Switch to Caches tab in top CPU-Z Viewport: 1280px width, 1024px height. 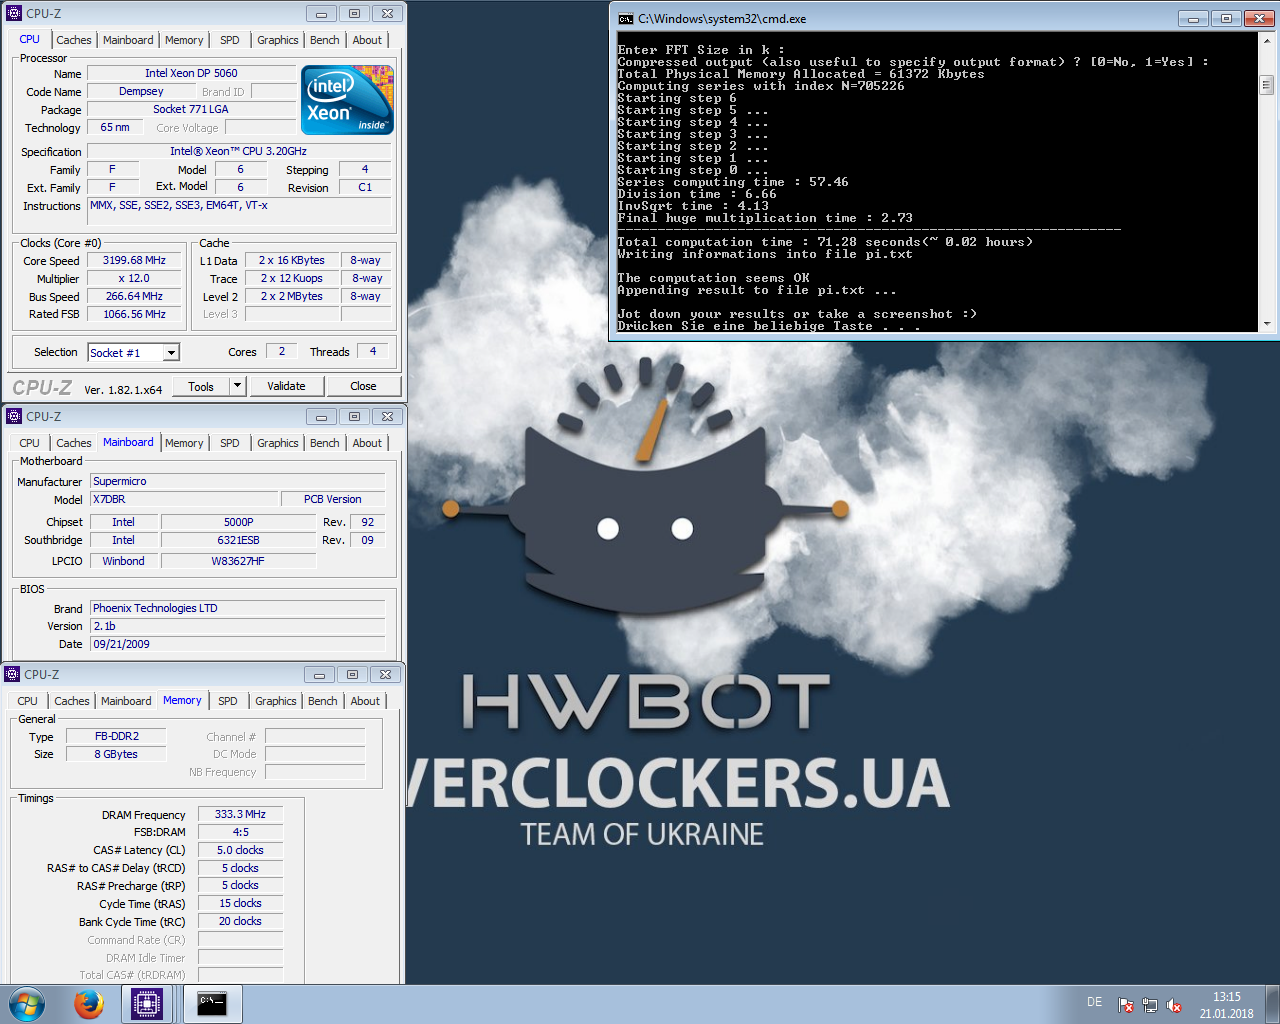[74, 40]
